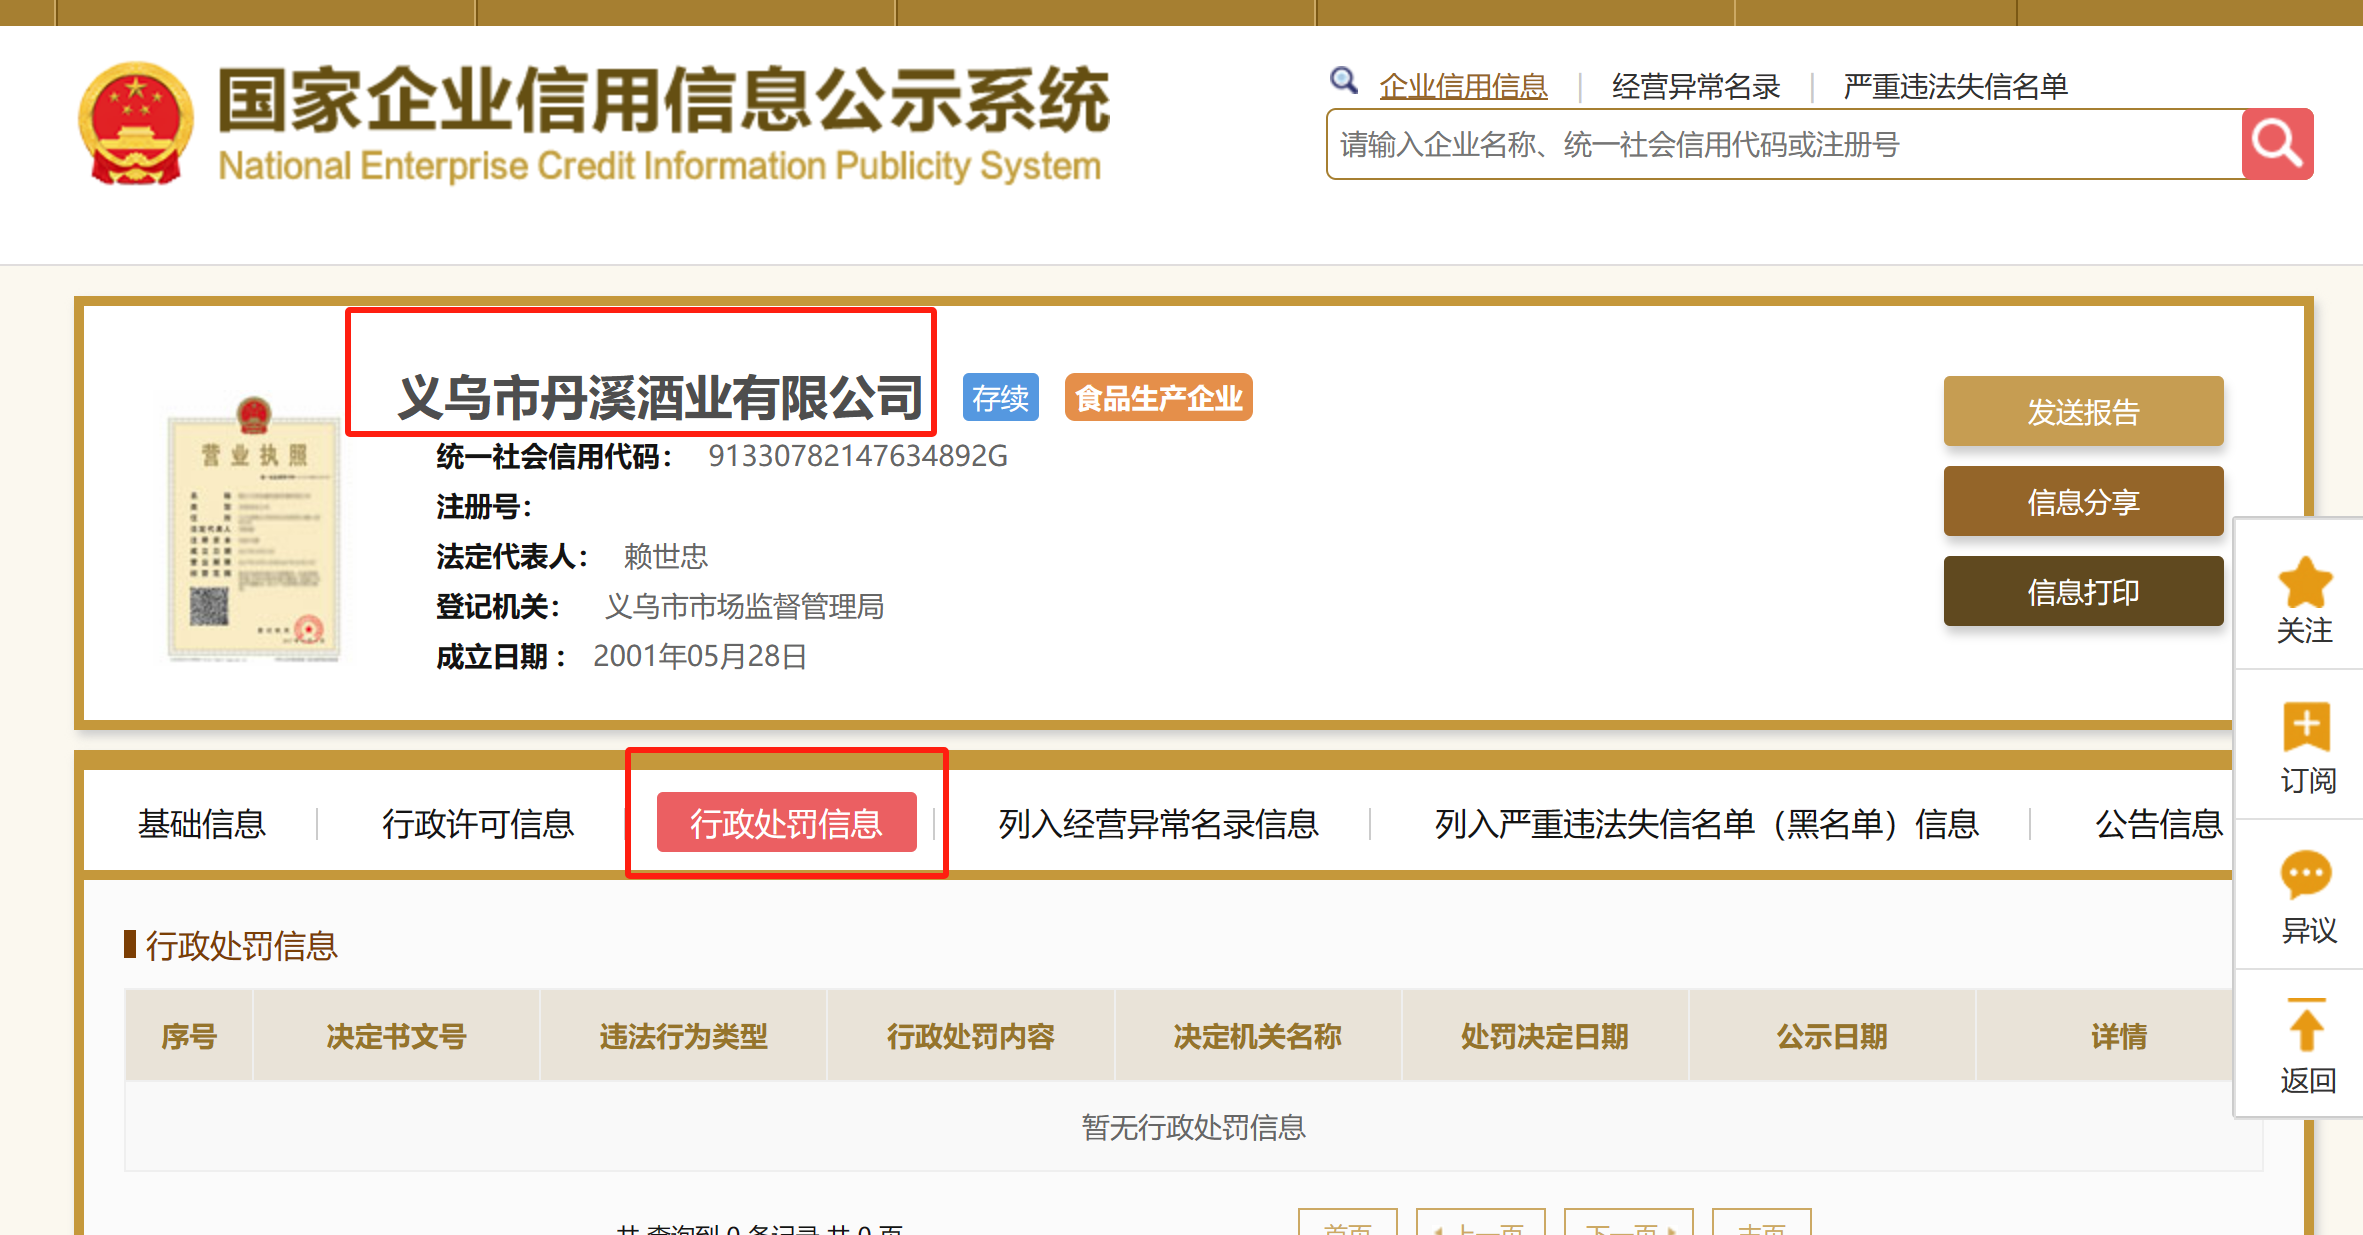
Task: Click the founding date 2001年05月28日
Action: click(x=700, y=656)
